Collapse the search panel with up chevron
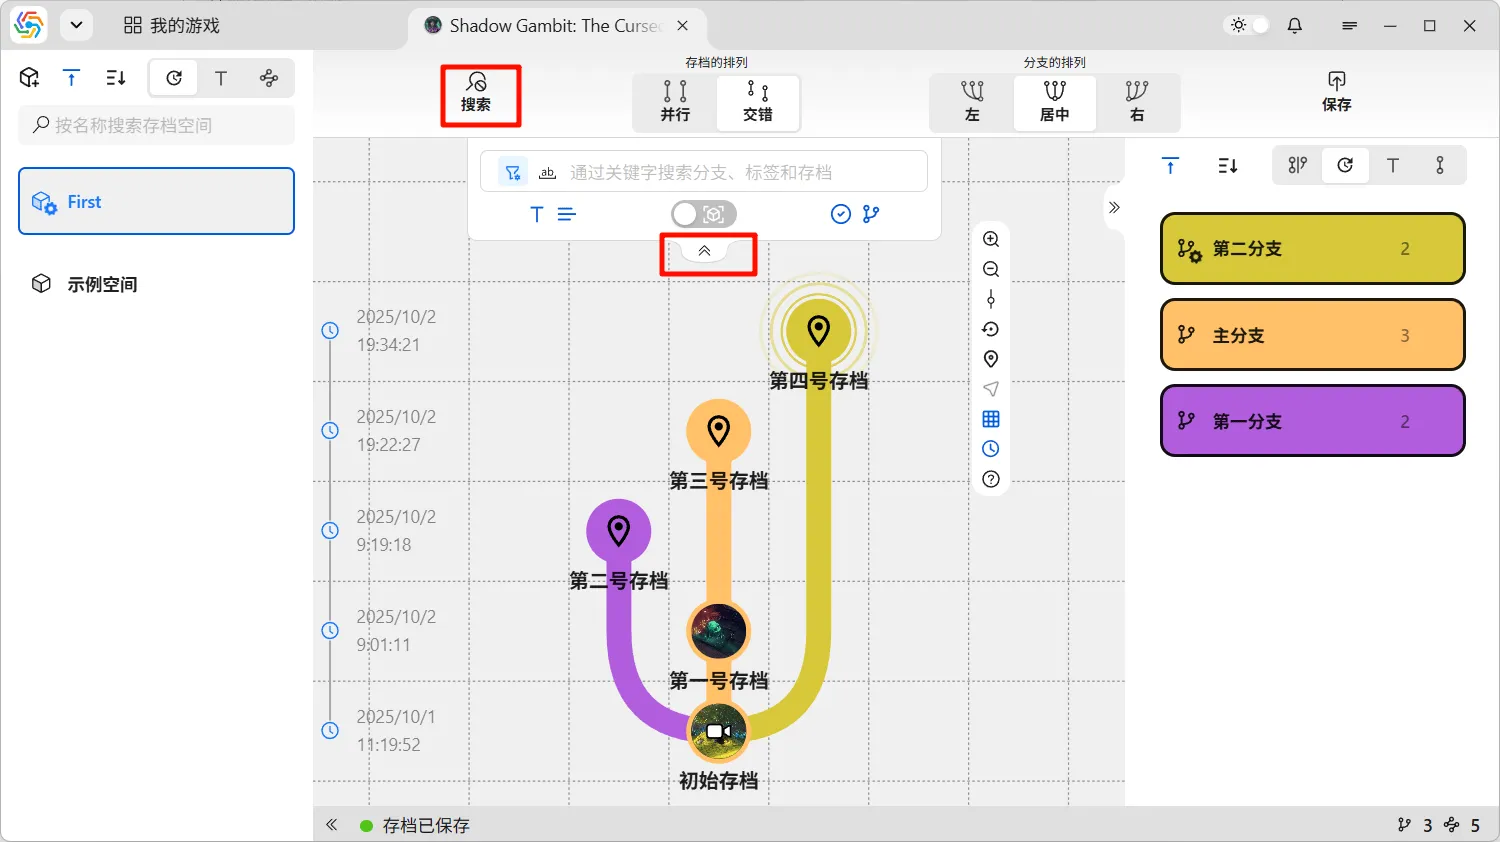Viewport: 1500px width, 842px height. click(705, 251)
